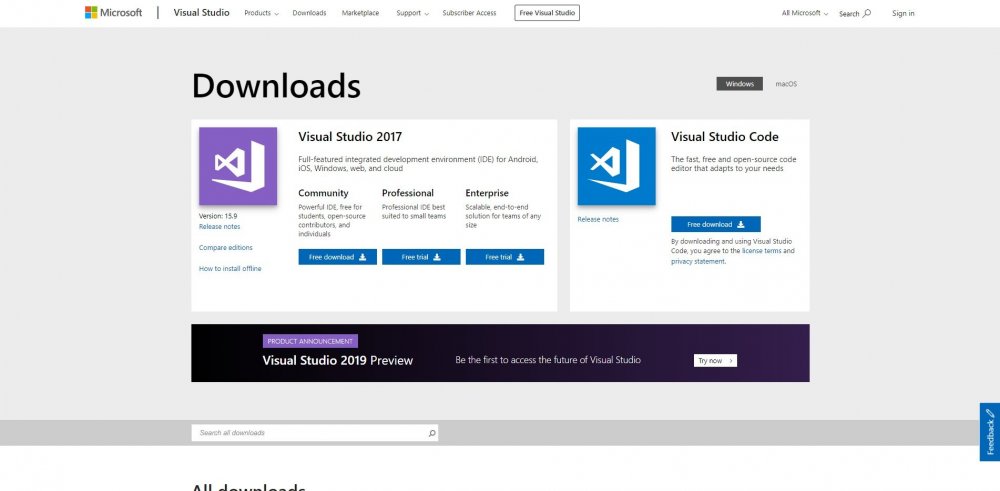Click the purple Visual Studio 2017 logo

coord(238,166)
